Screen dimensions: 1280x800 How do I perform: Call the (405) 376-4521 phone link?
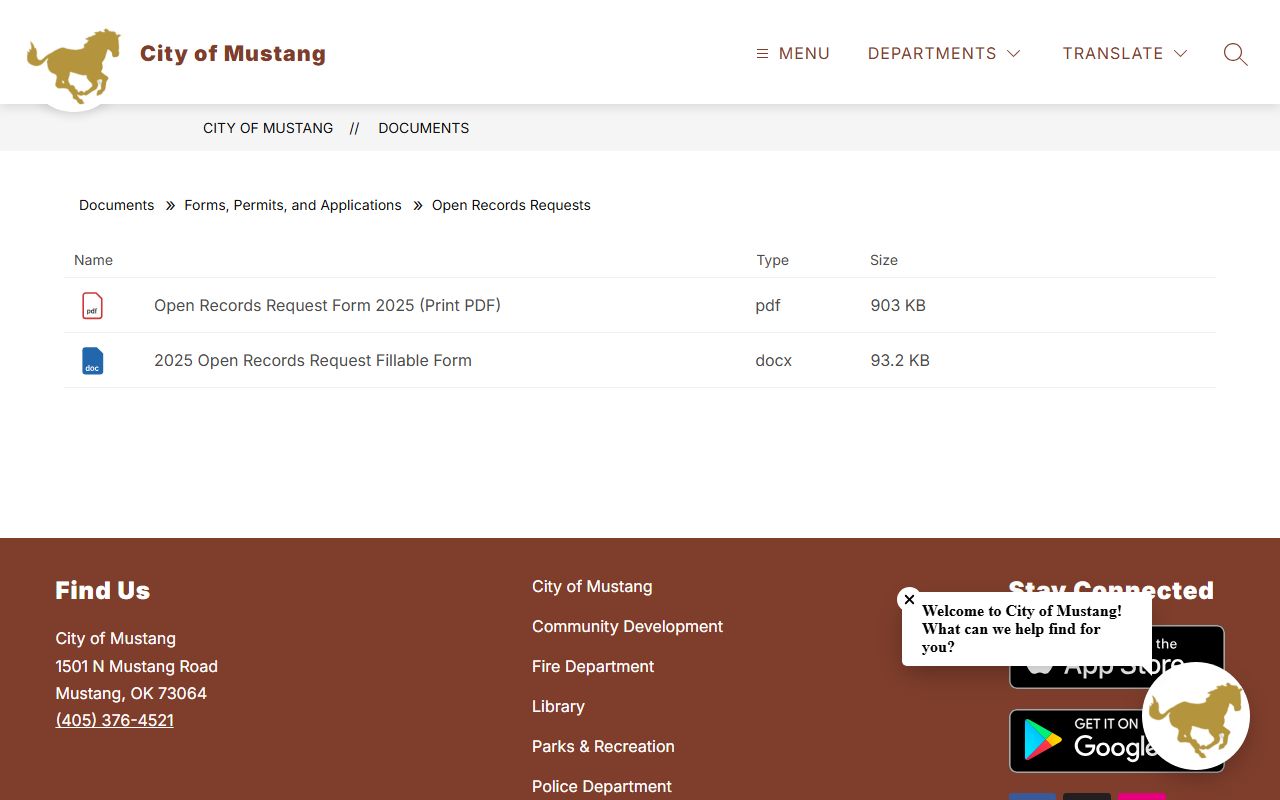pos(115,720)
